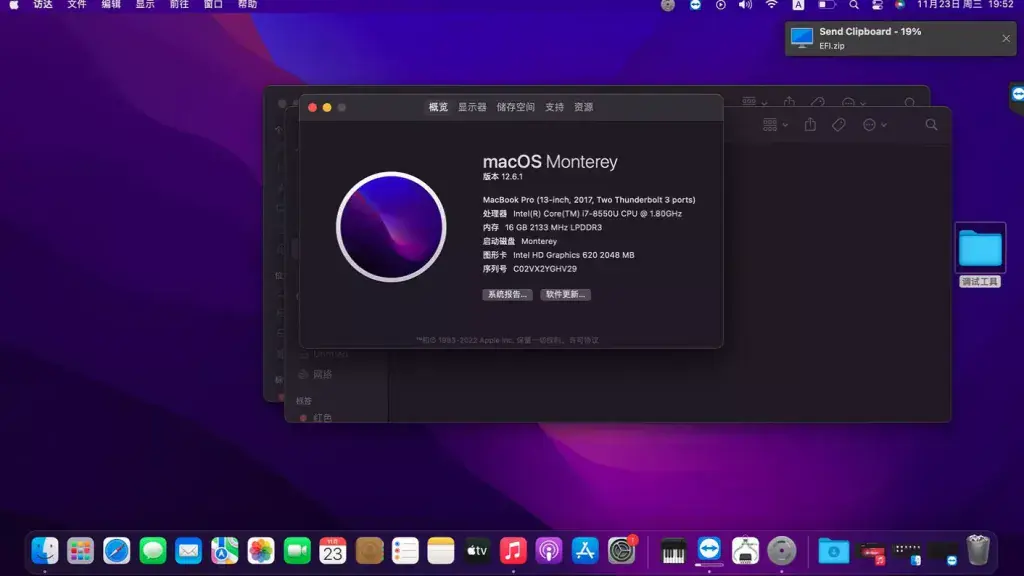Click the search icon in Finder toolbar
Viewport: 1024px width, 576px height.
coord(931,124)
